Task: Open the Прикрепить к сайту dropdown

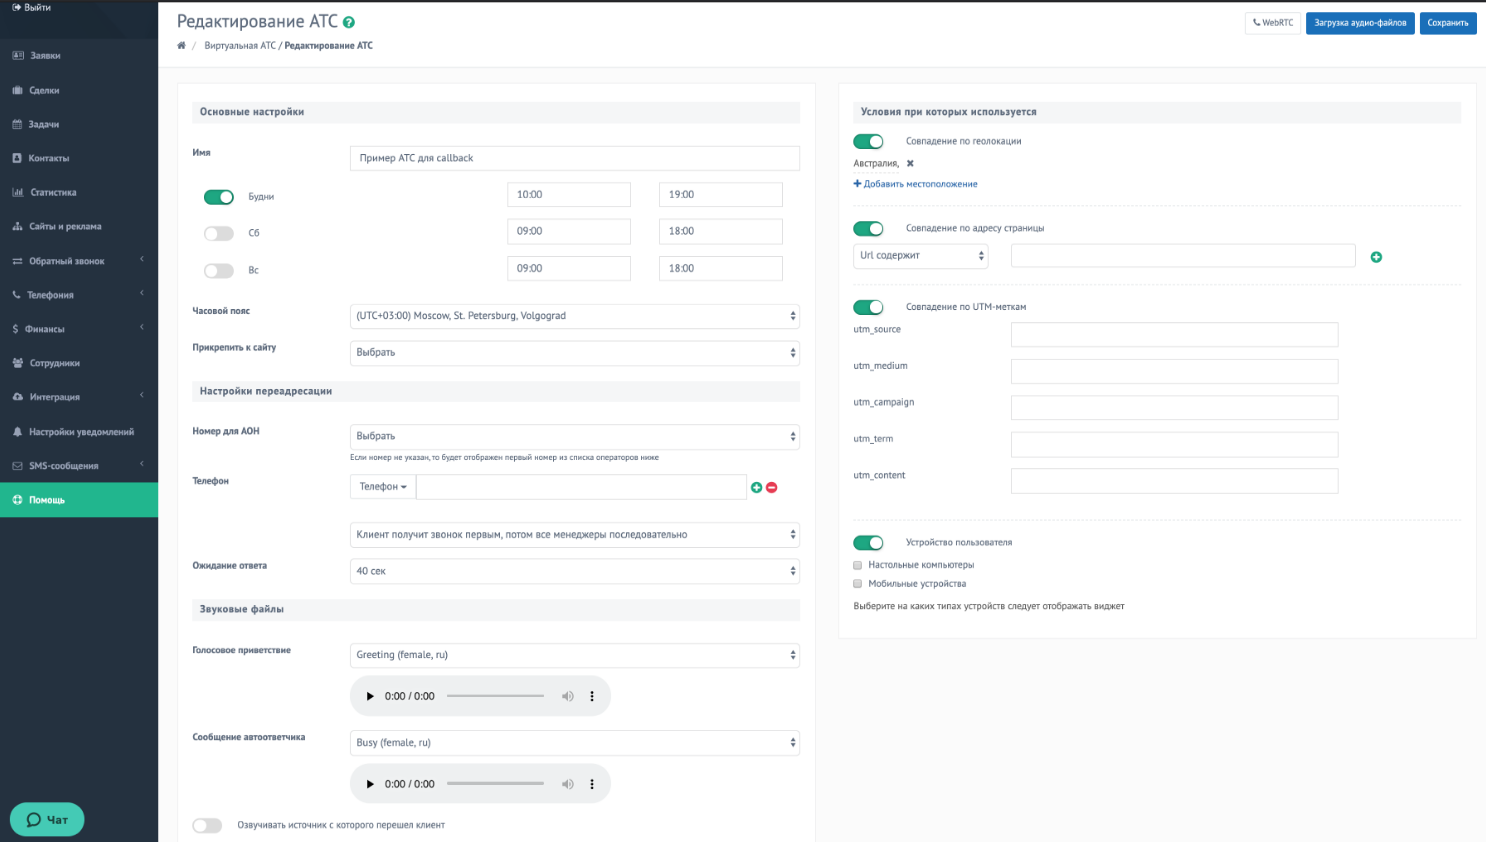Action: coord(575,353)
